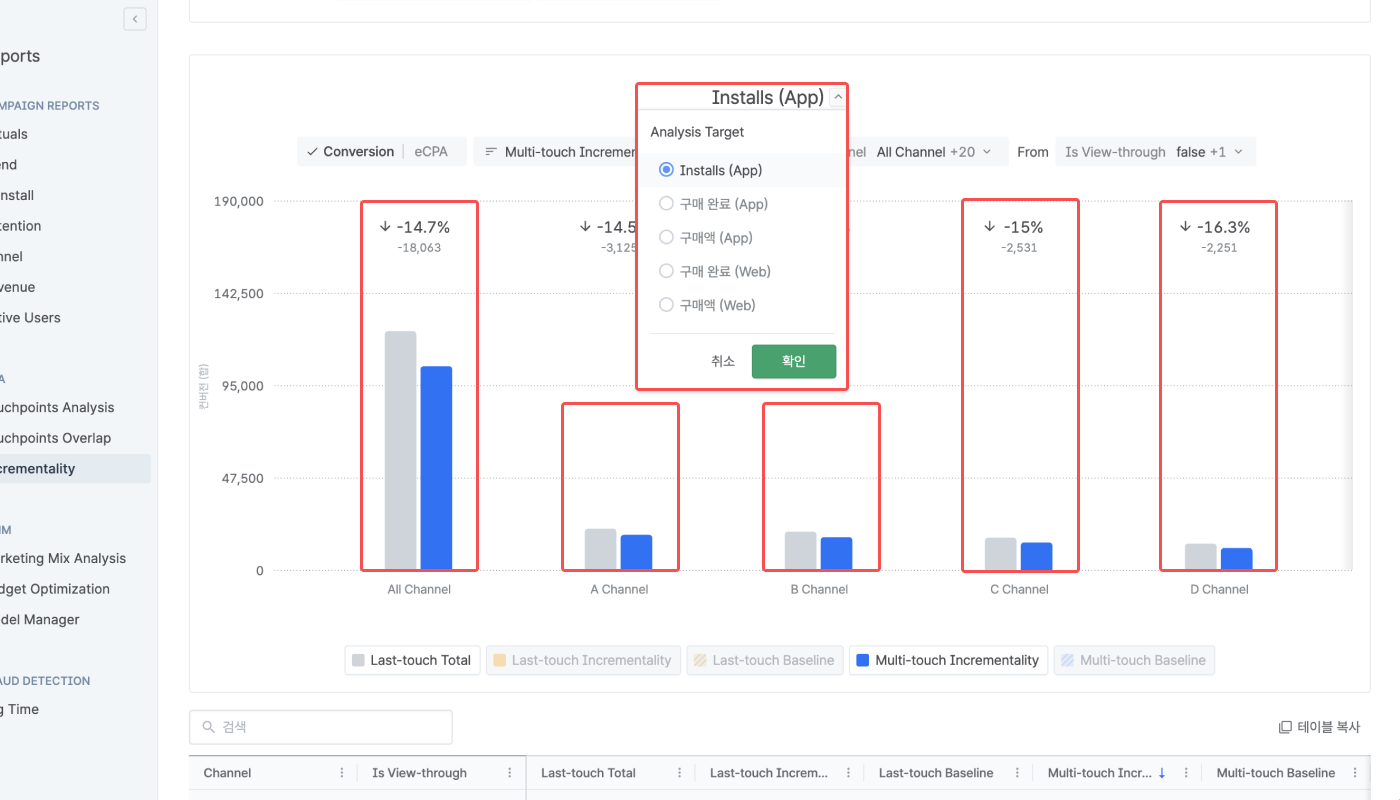This screenshot has width=1400, height=800.
Task: Click the "C Channel" x-axis label
Action: coord(1019,590)
